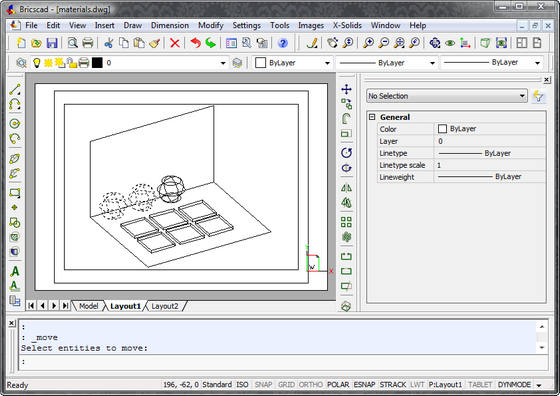Select the Text tool letter A
This screenshot has height=396, width=560.
pyautogui.click(x=15, y=271)
